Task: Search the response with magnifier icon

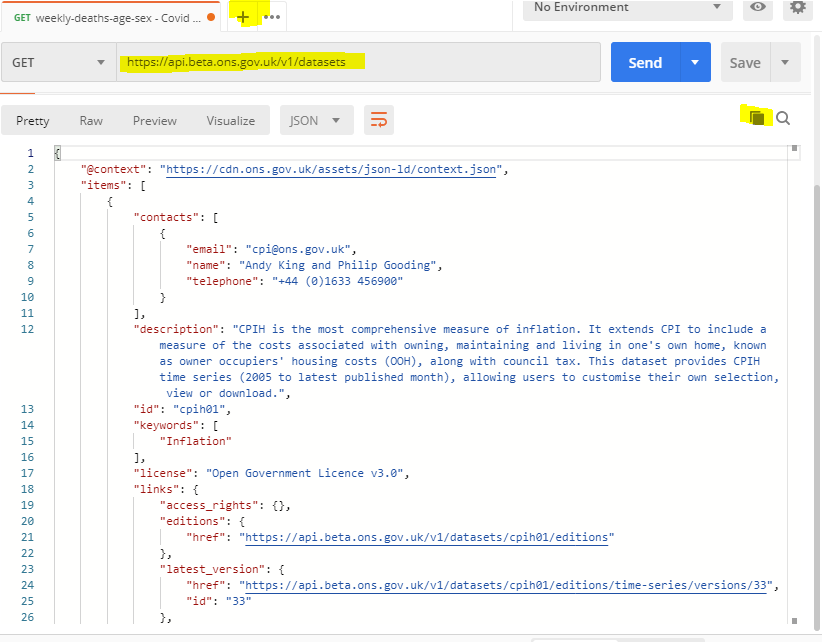Action: tap(783, 118)
